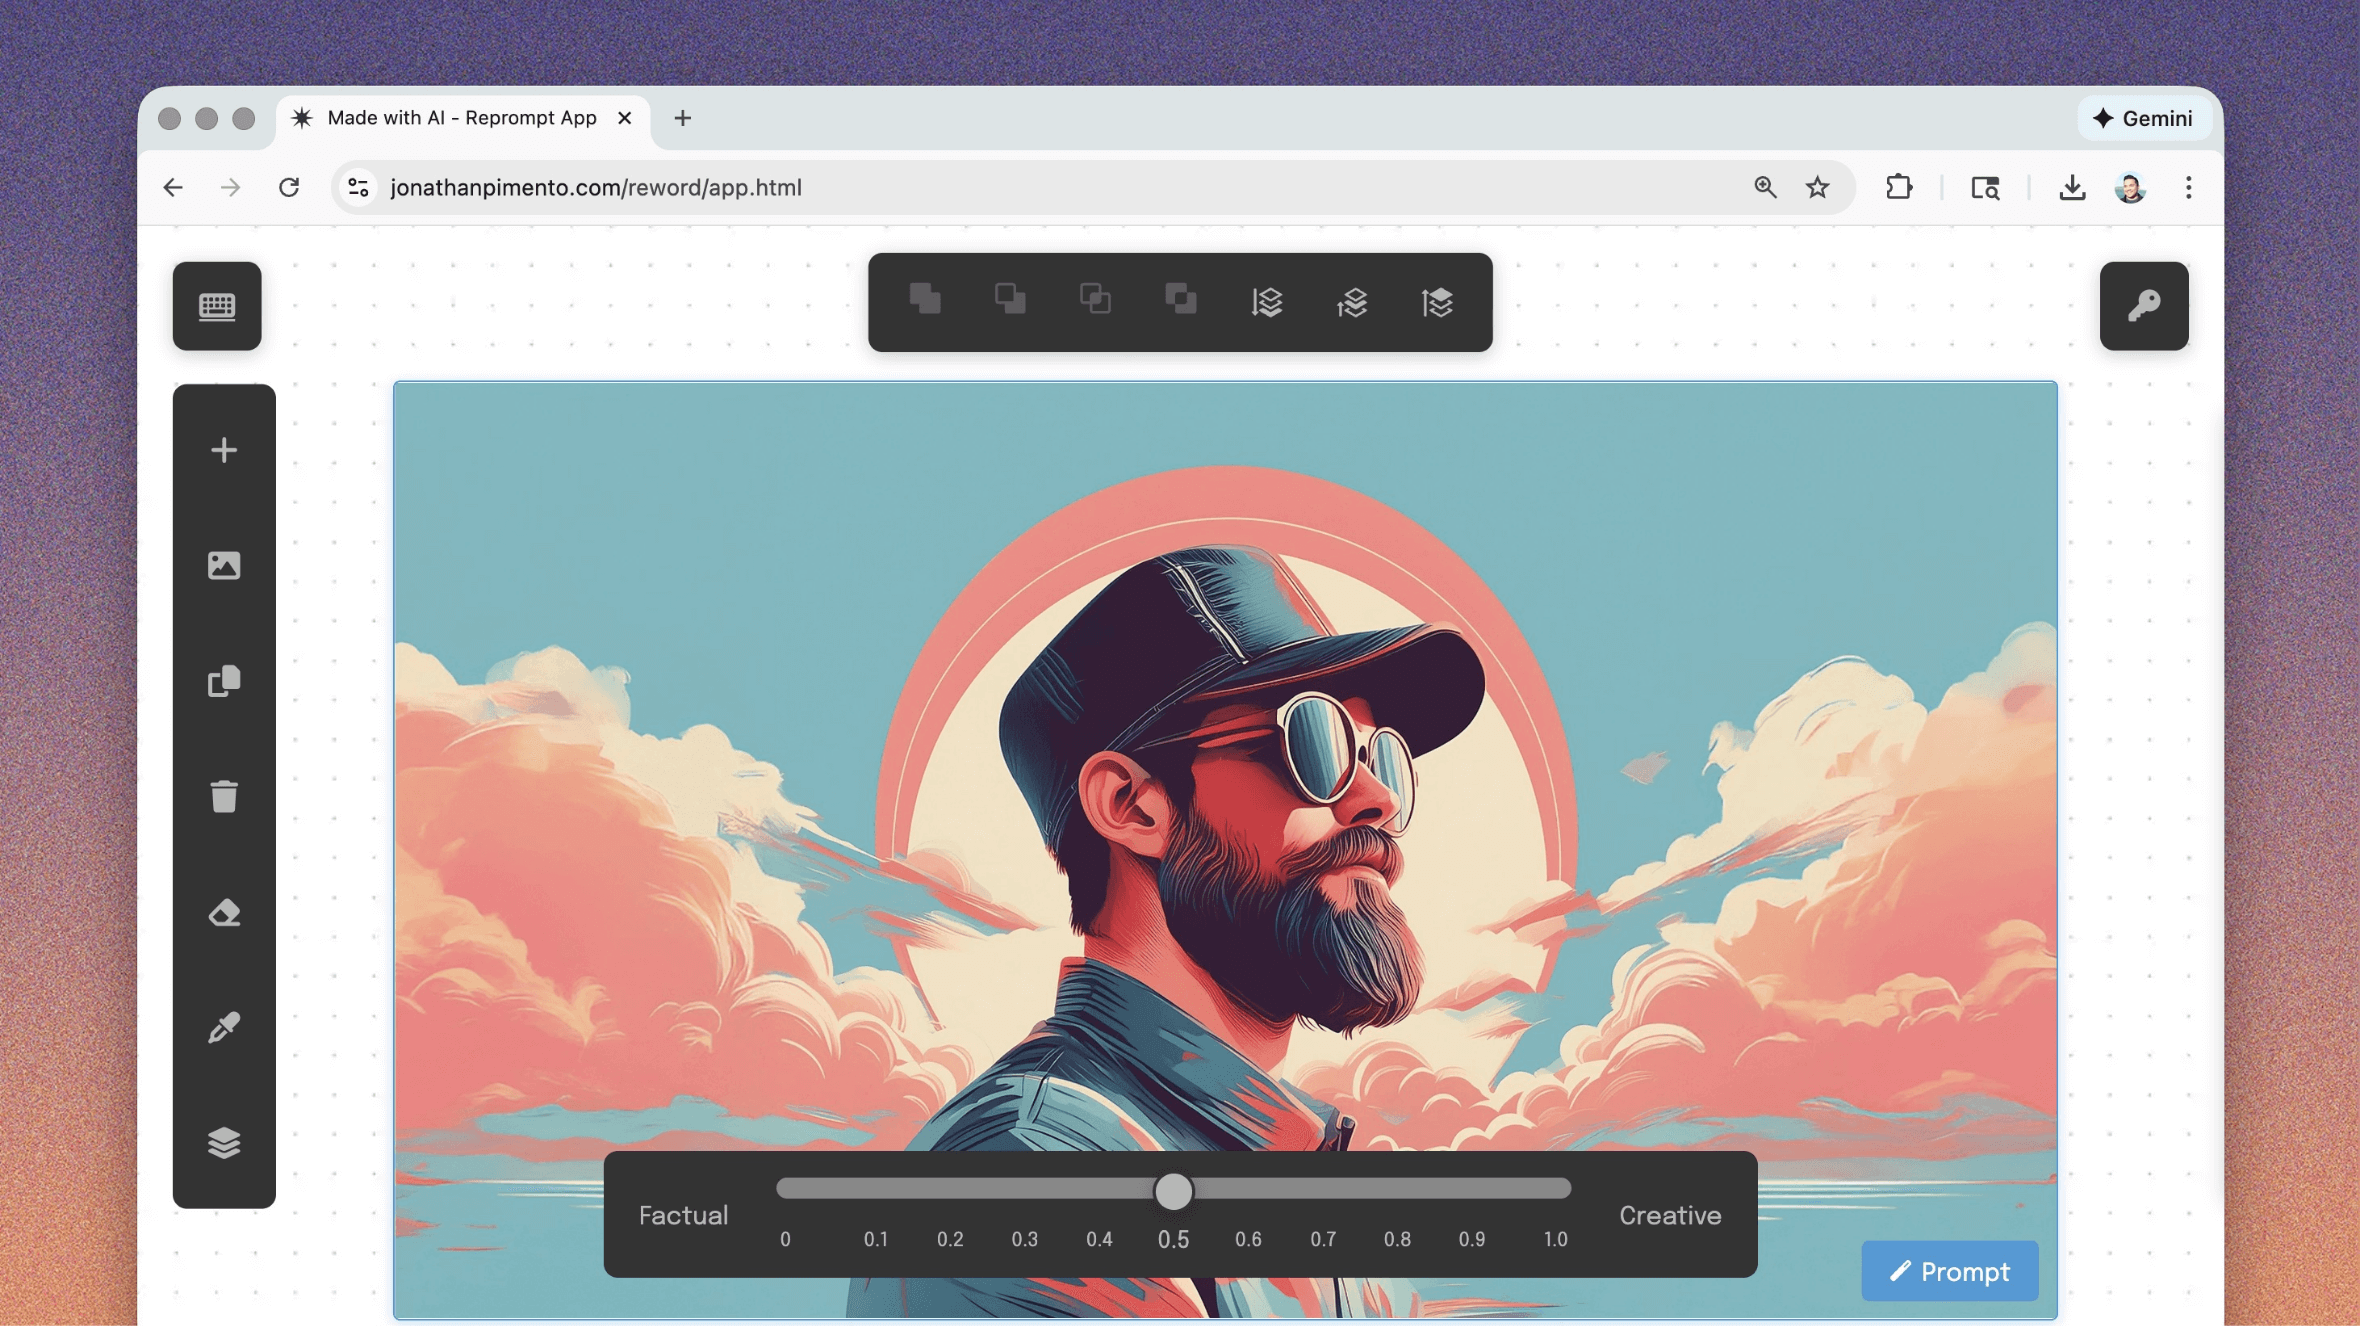2360x1326 pixels.
Task: Click the Factual-Creative slider handle at 0.5
Action: (1173, 1191)
